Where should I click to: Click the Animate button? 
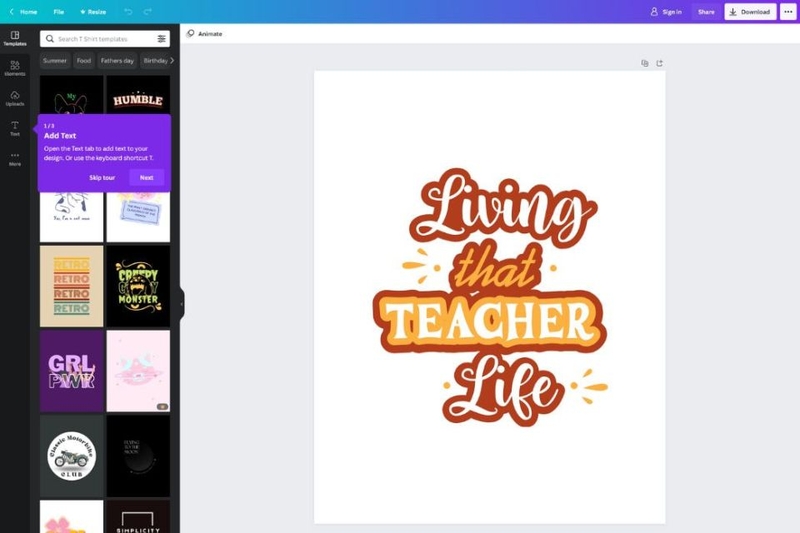point(205,34)
